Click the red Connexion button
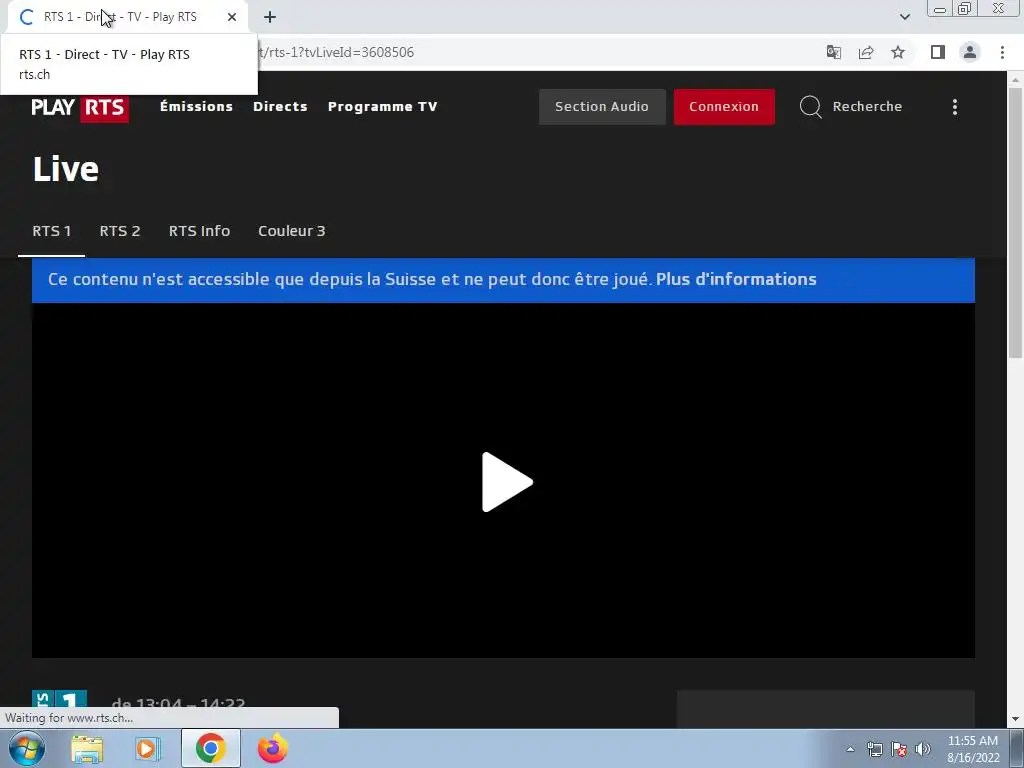The image size is (1024, 768). tap(724, 106)
